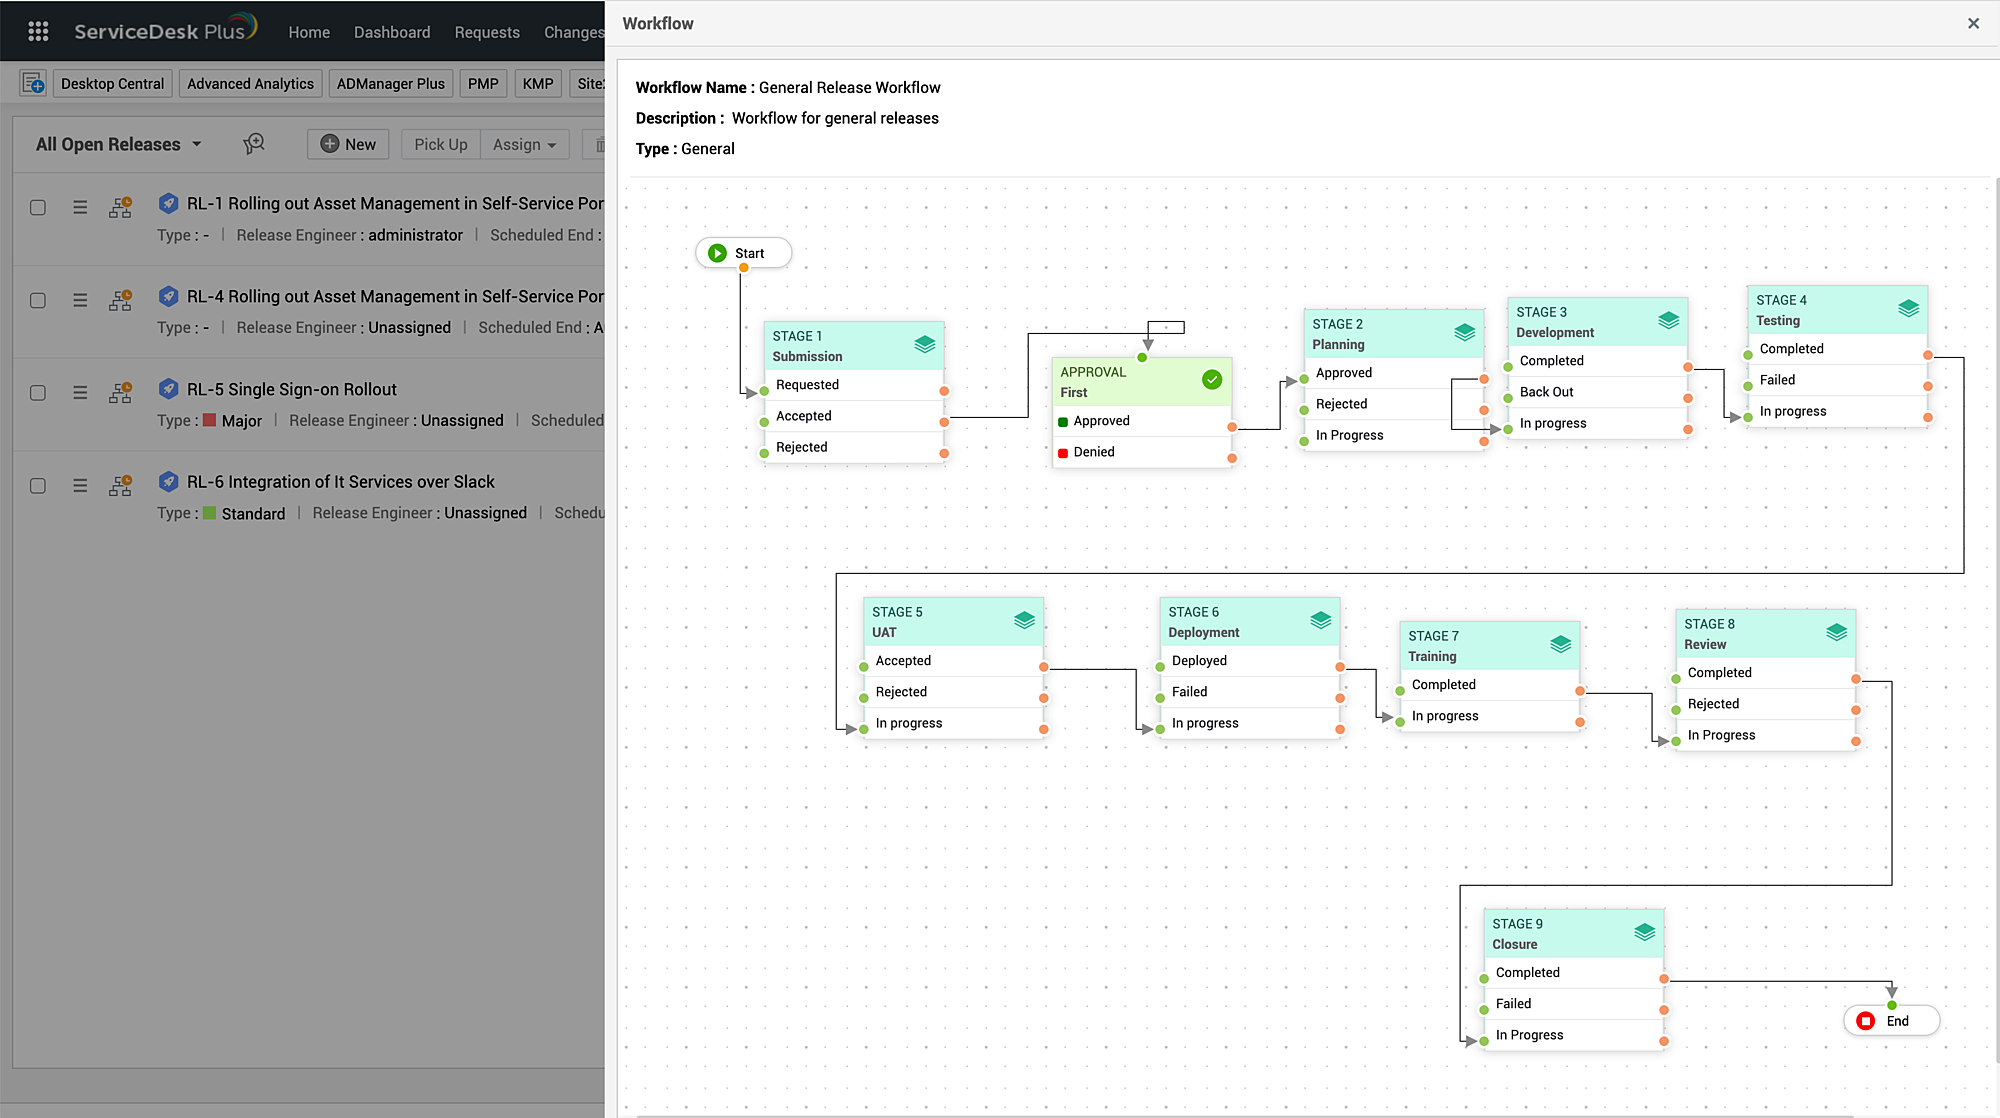The width and height of the screenshot is (2000, 1118).
Task: Open the All Open Releases filter dropdown
Action: [117, 144]
